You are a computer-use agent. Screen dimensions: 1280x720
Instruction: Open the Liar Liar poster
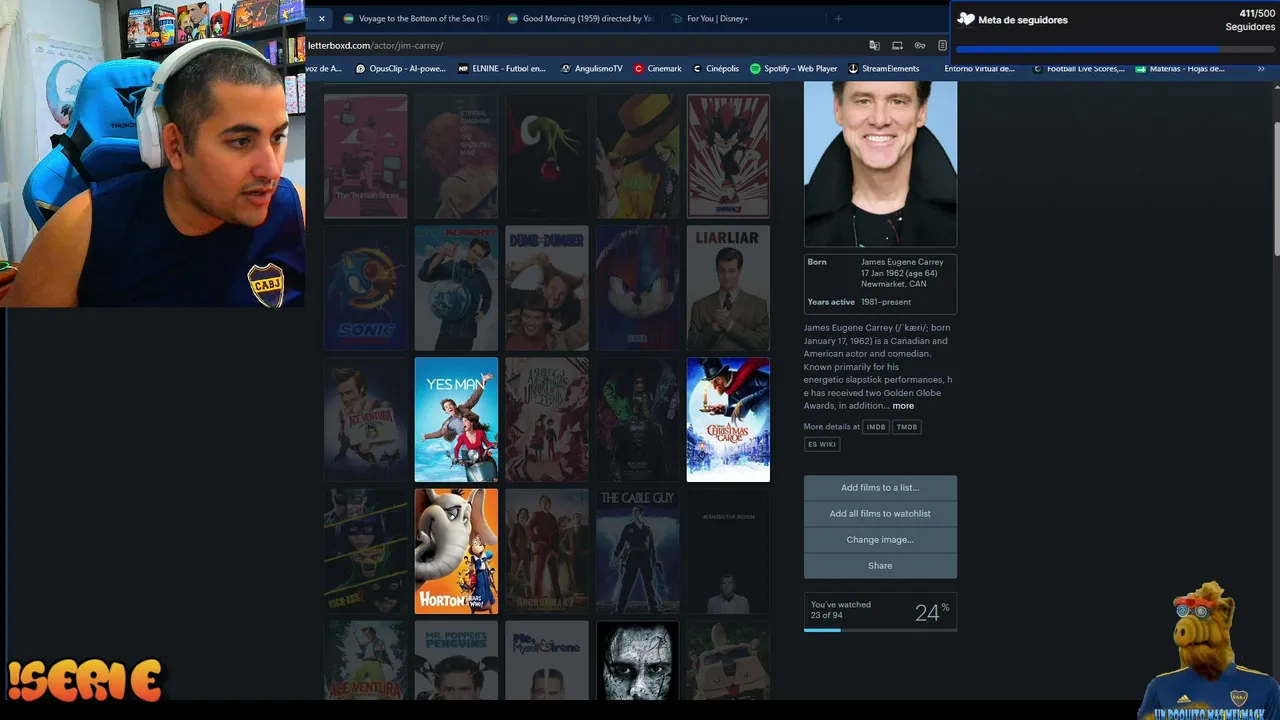tap(728, 288)
